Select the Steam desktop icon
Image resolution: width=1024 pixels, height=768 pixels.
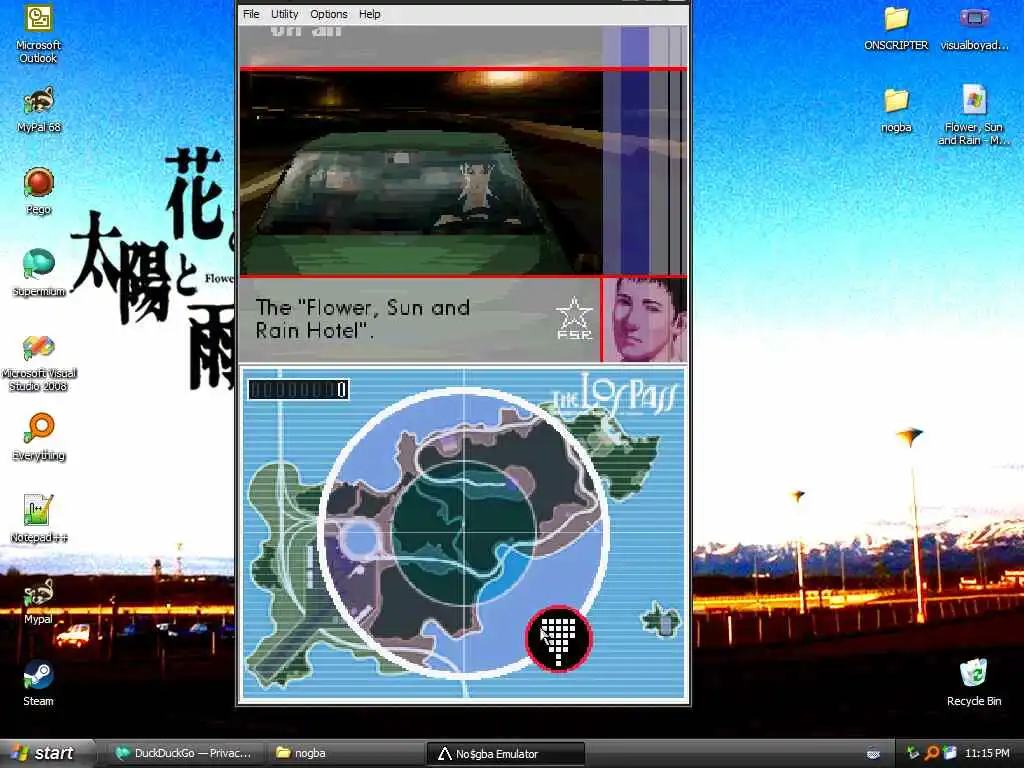tap(38, 683)
